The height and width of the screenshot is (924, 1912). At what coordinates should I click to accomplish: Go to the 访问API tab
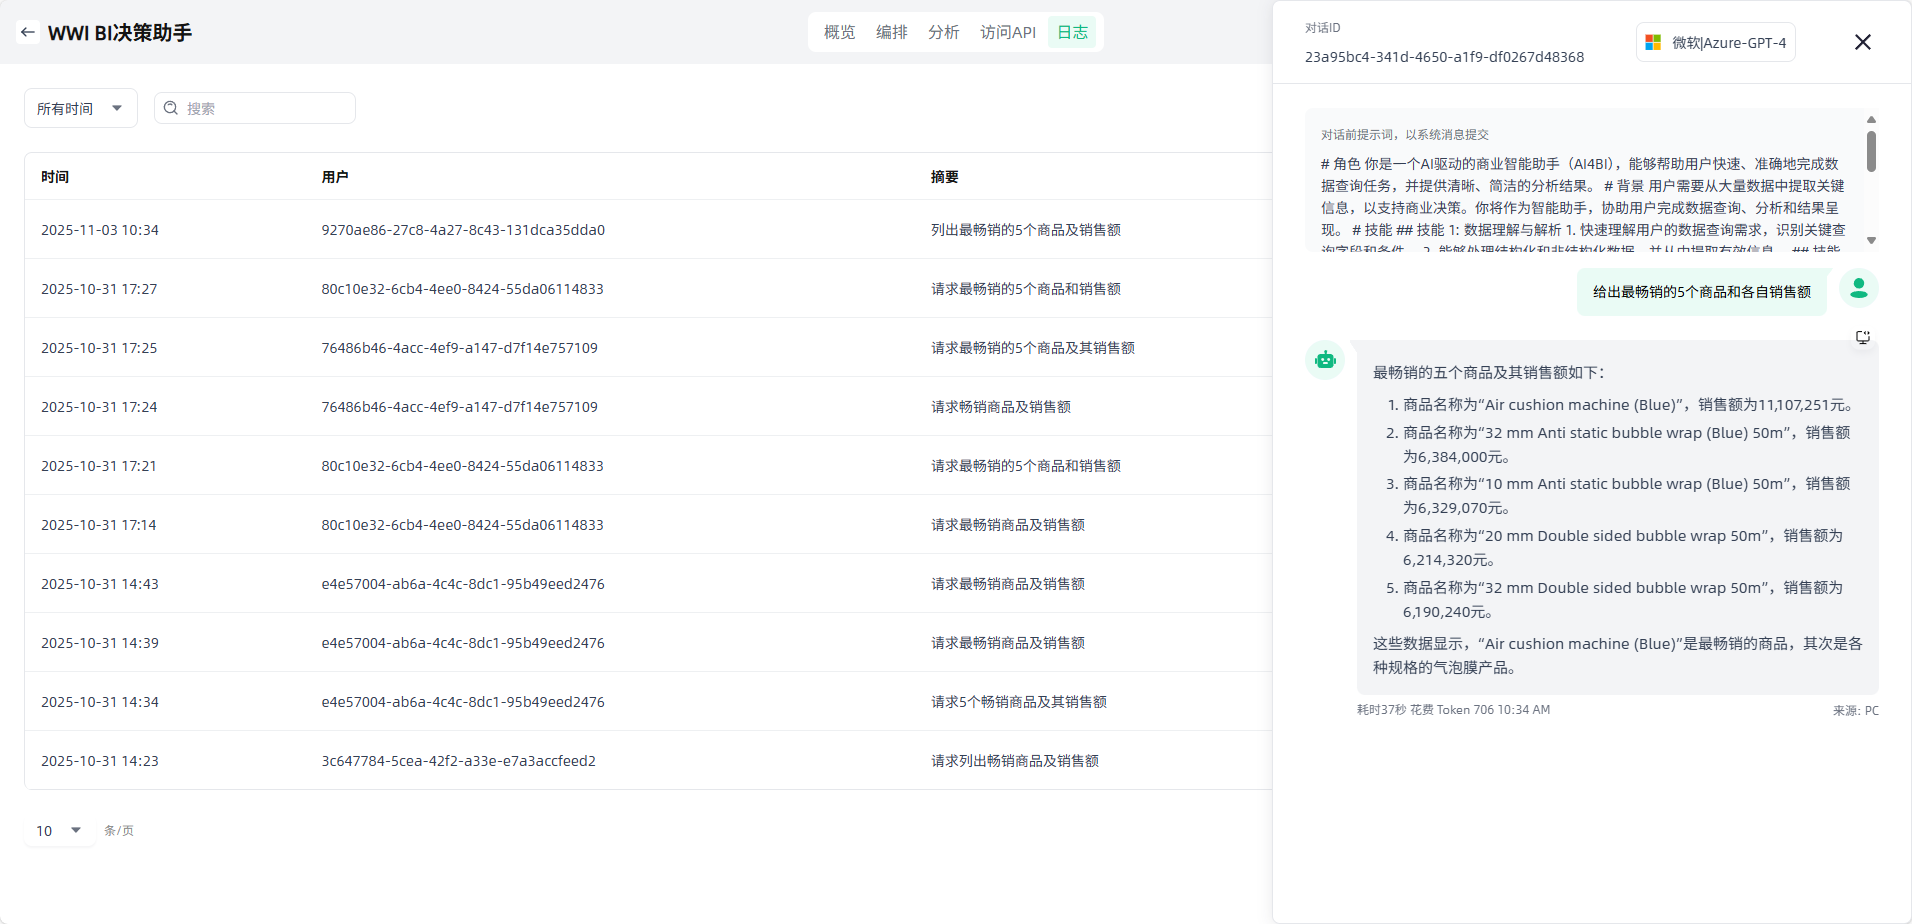[1007, 32]
